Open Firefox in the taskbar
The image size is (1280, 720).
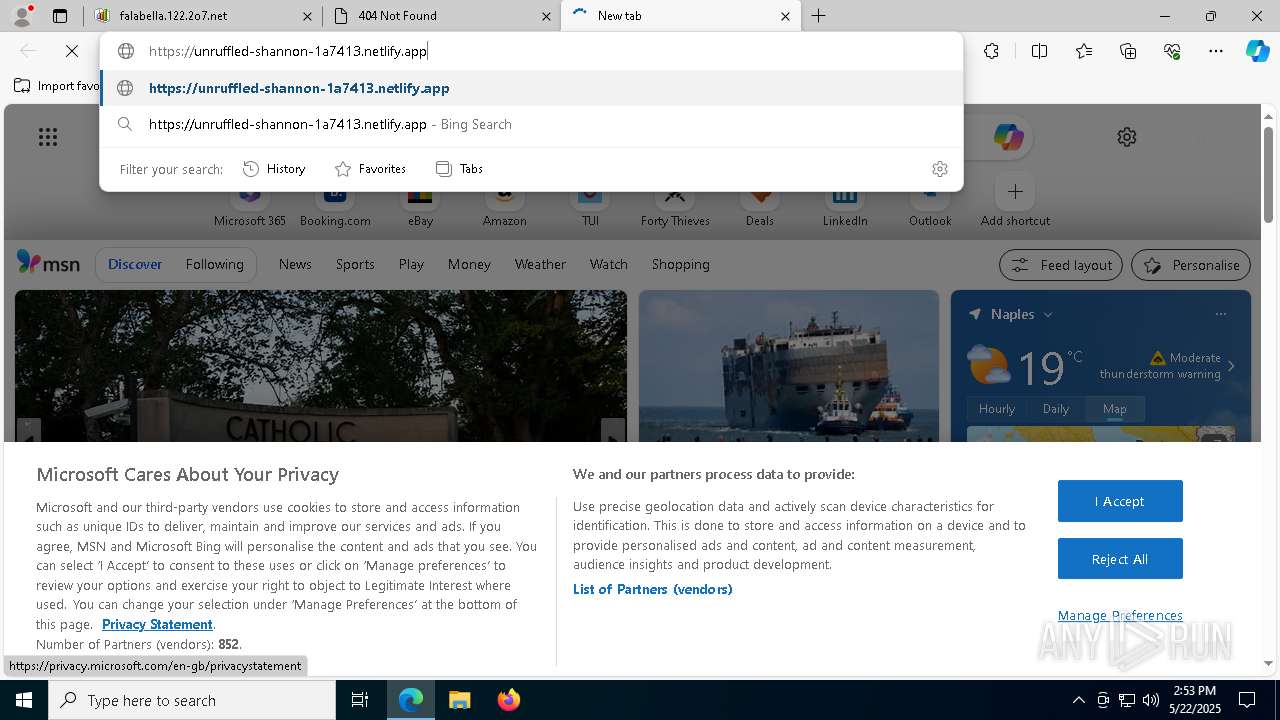(508, 700)
